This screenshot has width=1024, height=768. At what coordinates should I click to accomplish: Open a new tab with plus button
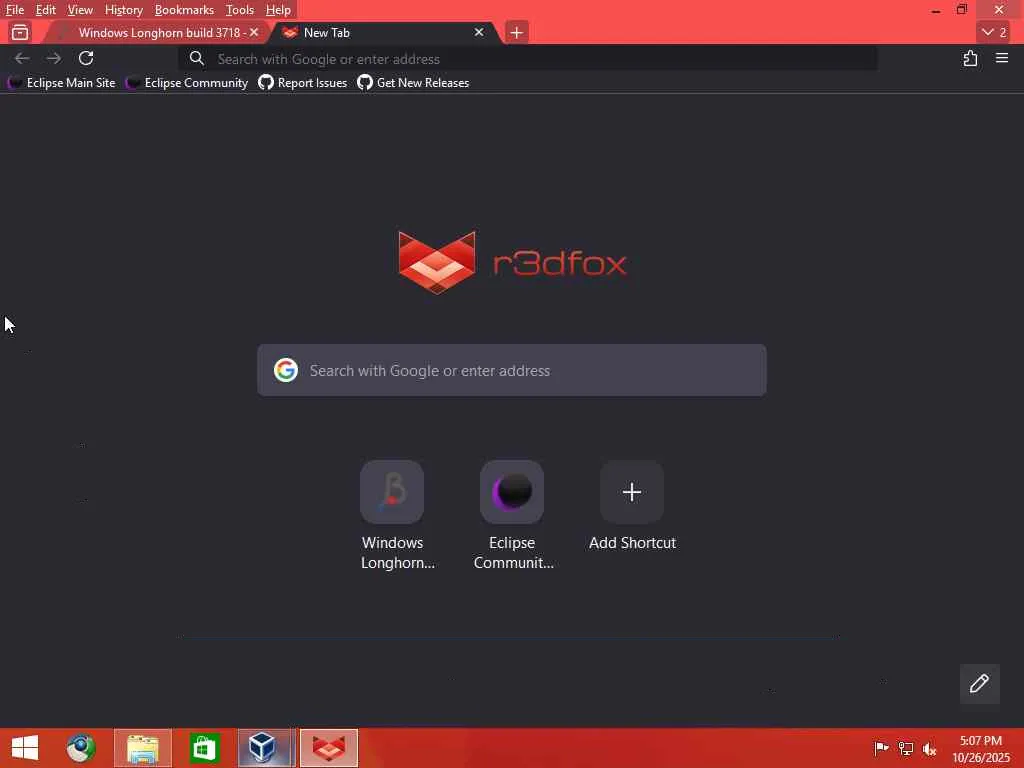click(x=517, y=33)
